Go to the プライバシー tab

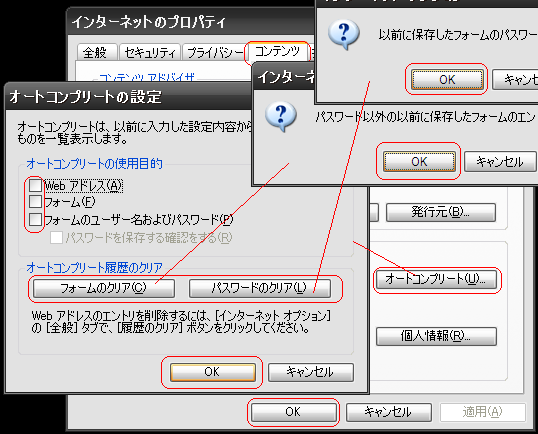(x=214, y=53)
